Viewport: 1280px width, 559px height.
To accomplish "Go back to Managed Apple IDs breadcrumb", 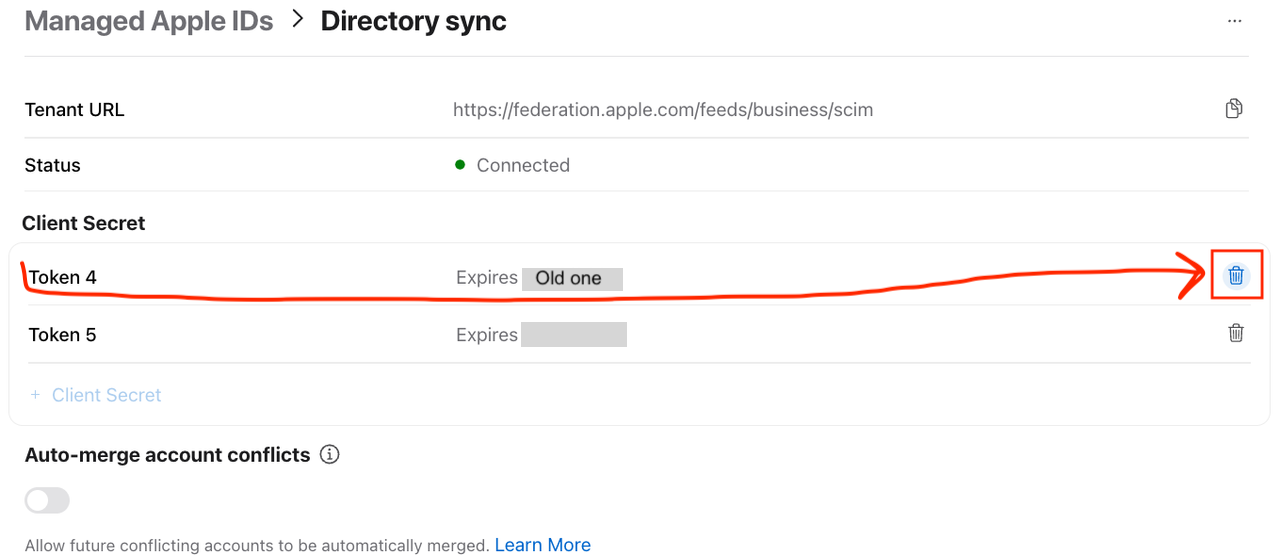I will [149, 21].
